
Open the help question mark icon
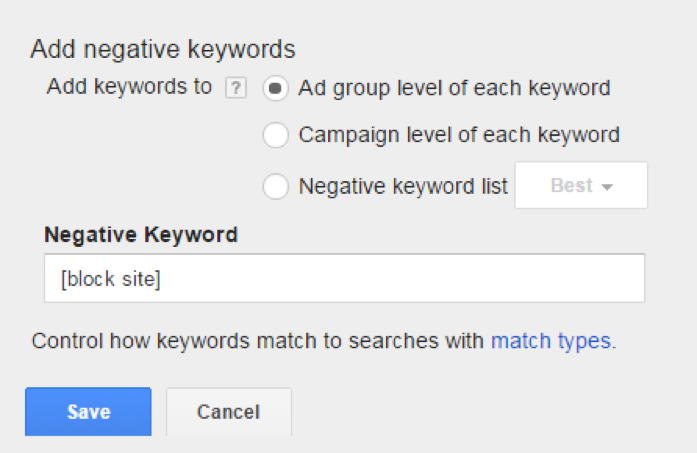(236, 88)
